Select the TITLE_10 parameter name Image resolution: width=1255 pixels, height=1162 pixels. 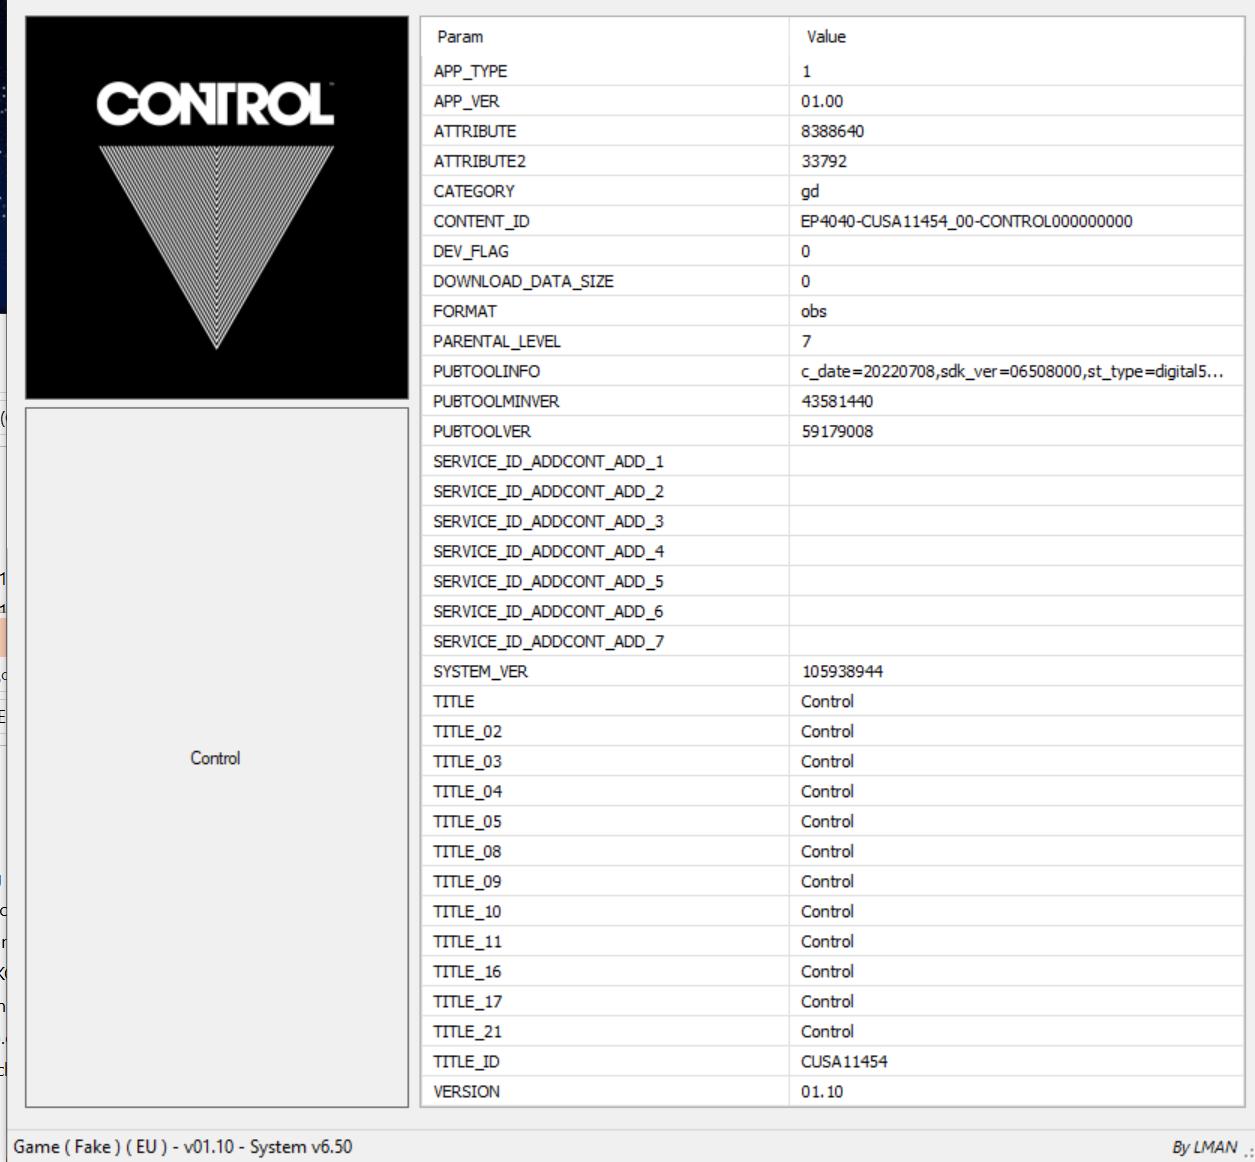click(467, 911)
